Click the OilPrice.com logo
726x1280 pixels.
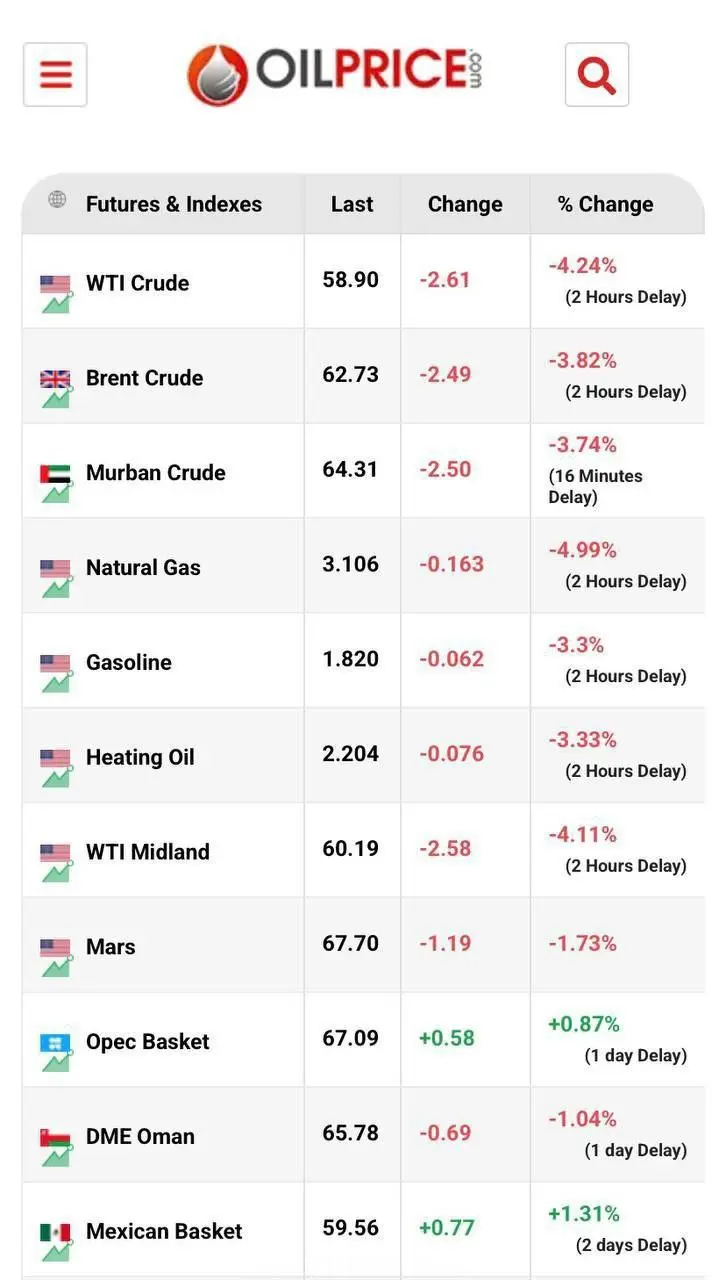(x=335, y=73)
